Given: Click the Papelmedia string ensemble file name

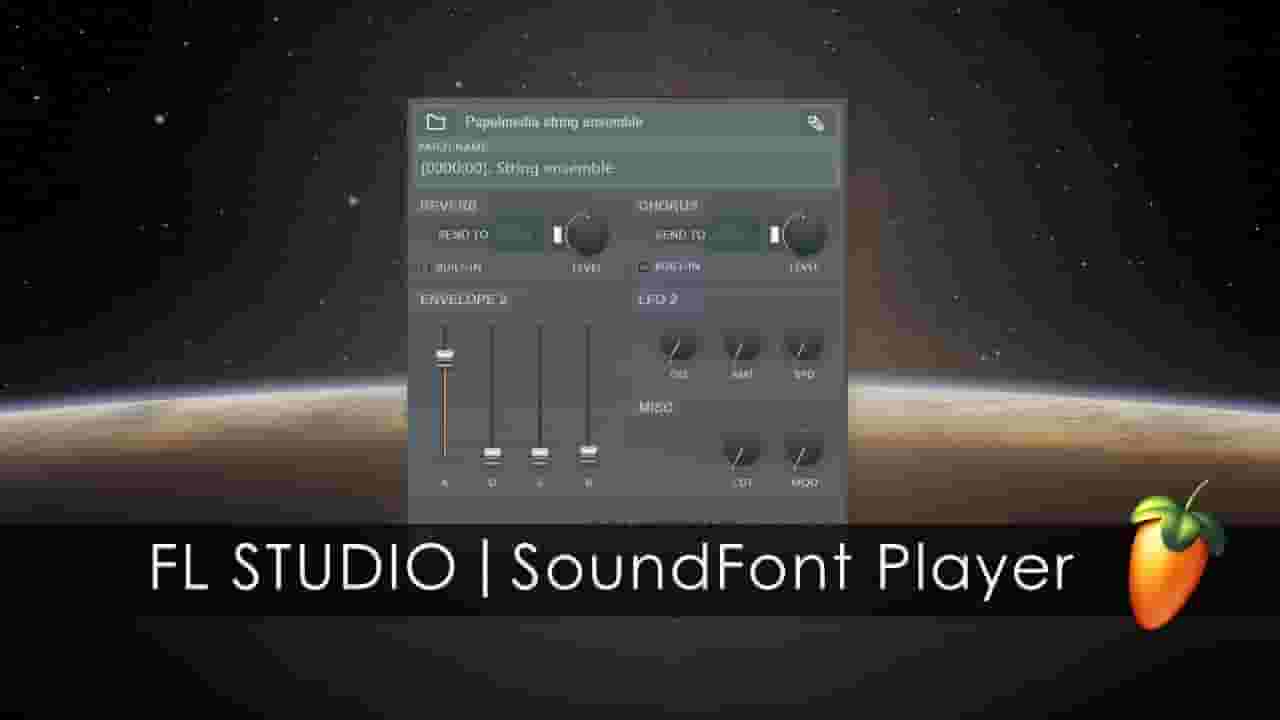Looking at the screenshot, I should [554, 122].
